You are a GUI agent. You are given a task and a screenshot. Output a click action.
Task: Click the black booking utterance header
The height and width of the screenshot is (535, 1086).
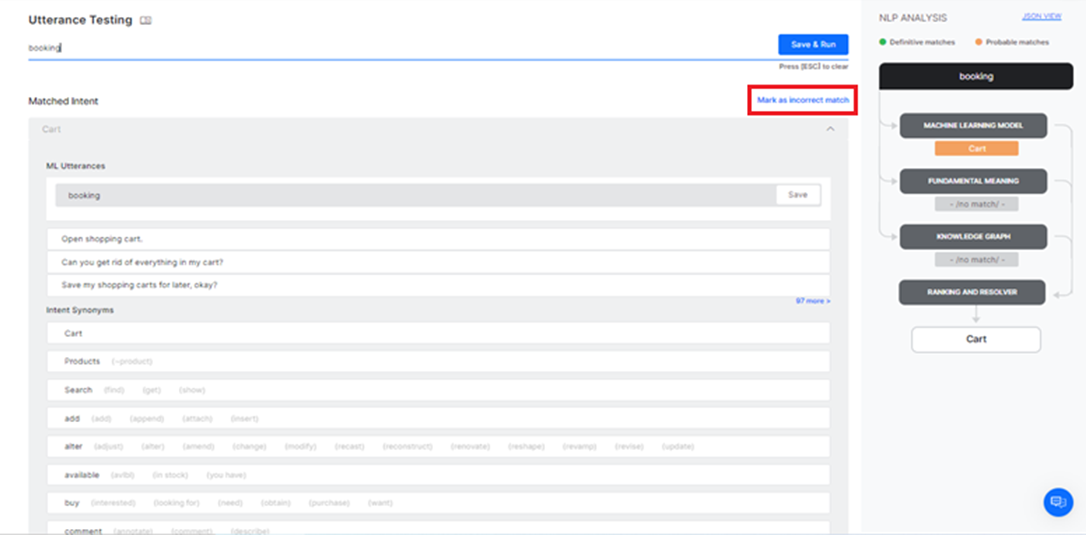pyautogui.click(x=976, y=76)
